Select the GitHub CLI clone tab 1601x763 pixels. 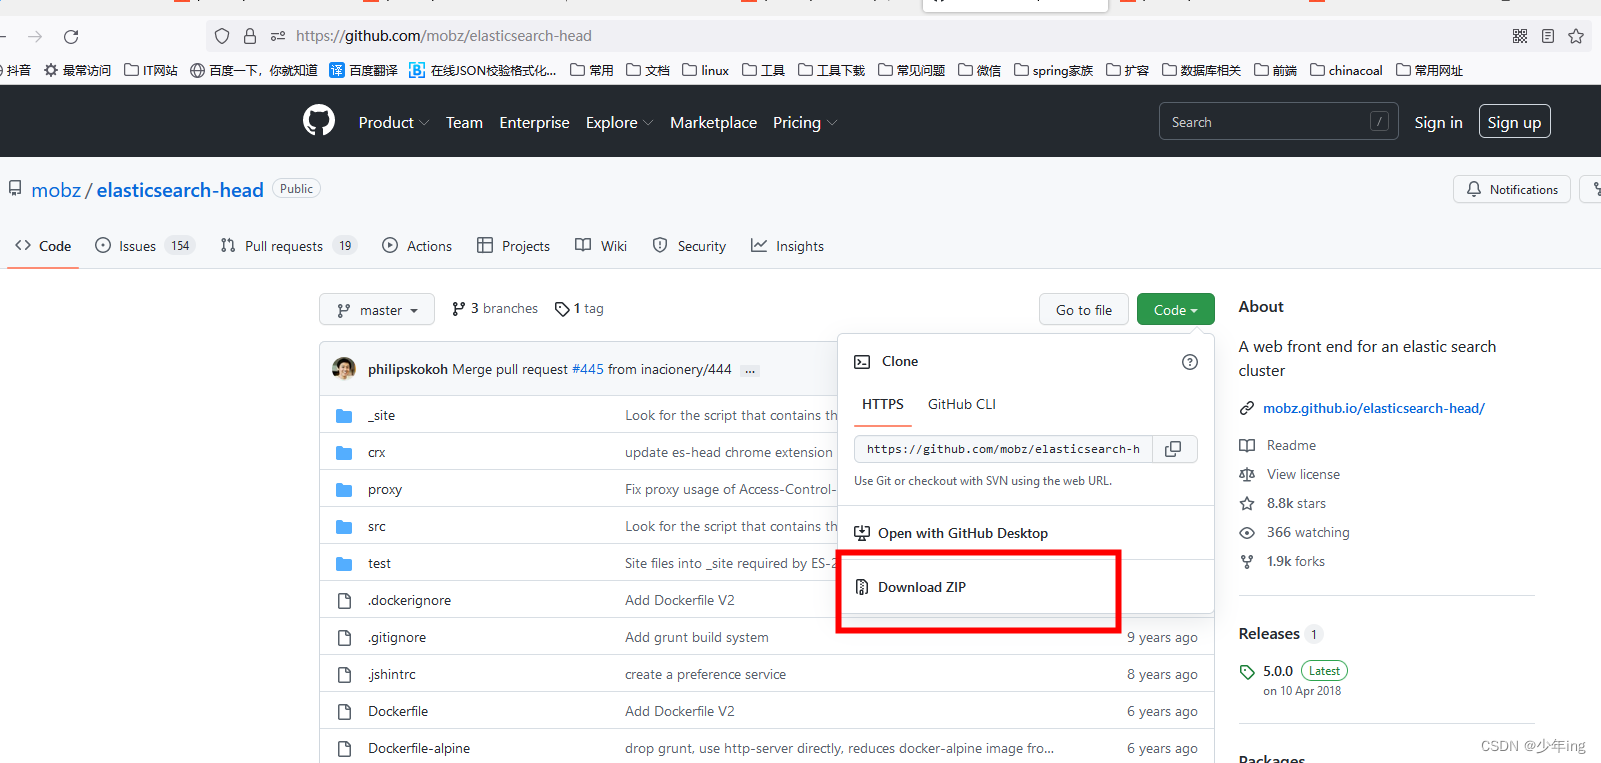pos(961,404)
